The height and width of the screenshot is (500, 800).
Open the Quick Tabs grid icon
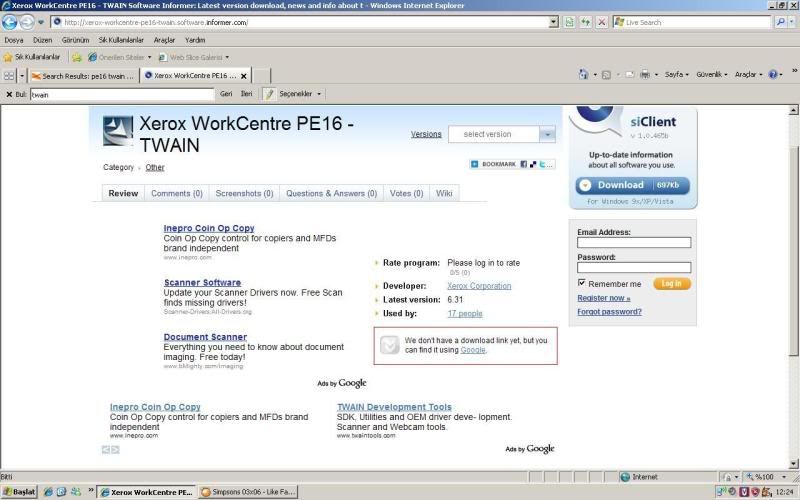coord(9,76)
